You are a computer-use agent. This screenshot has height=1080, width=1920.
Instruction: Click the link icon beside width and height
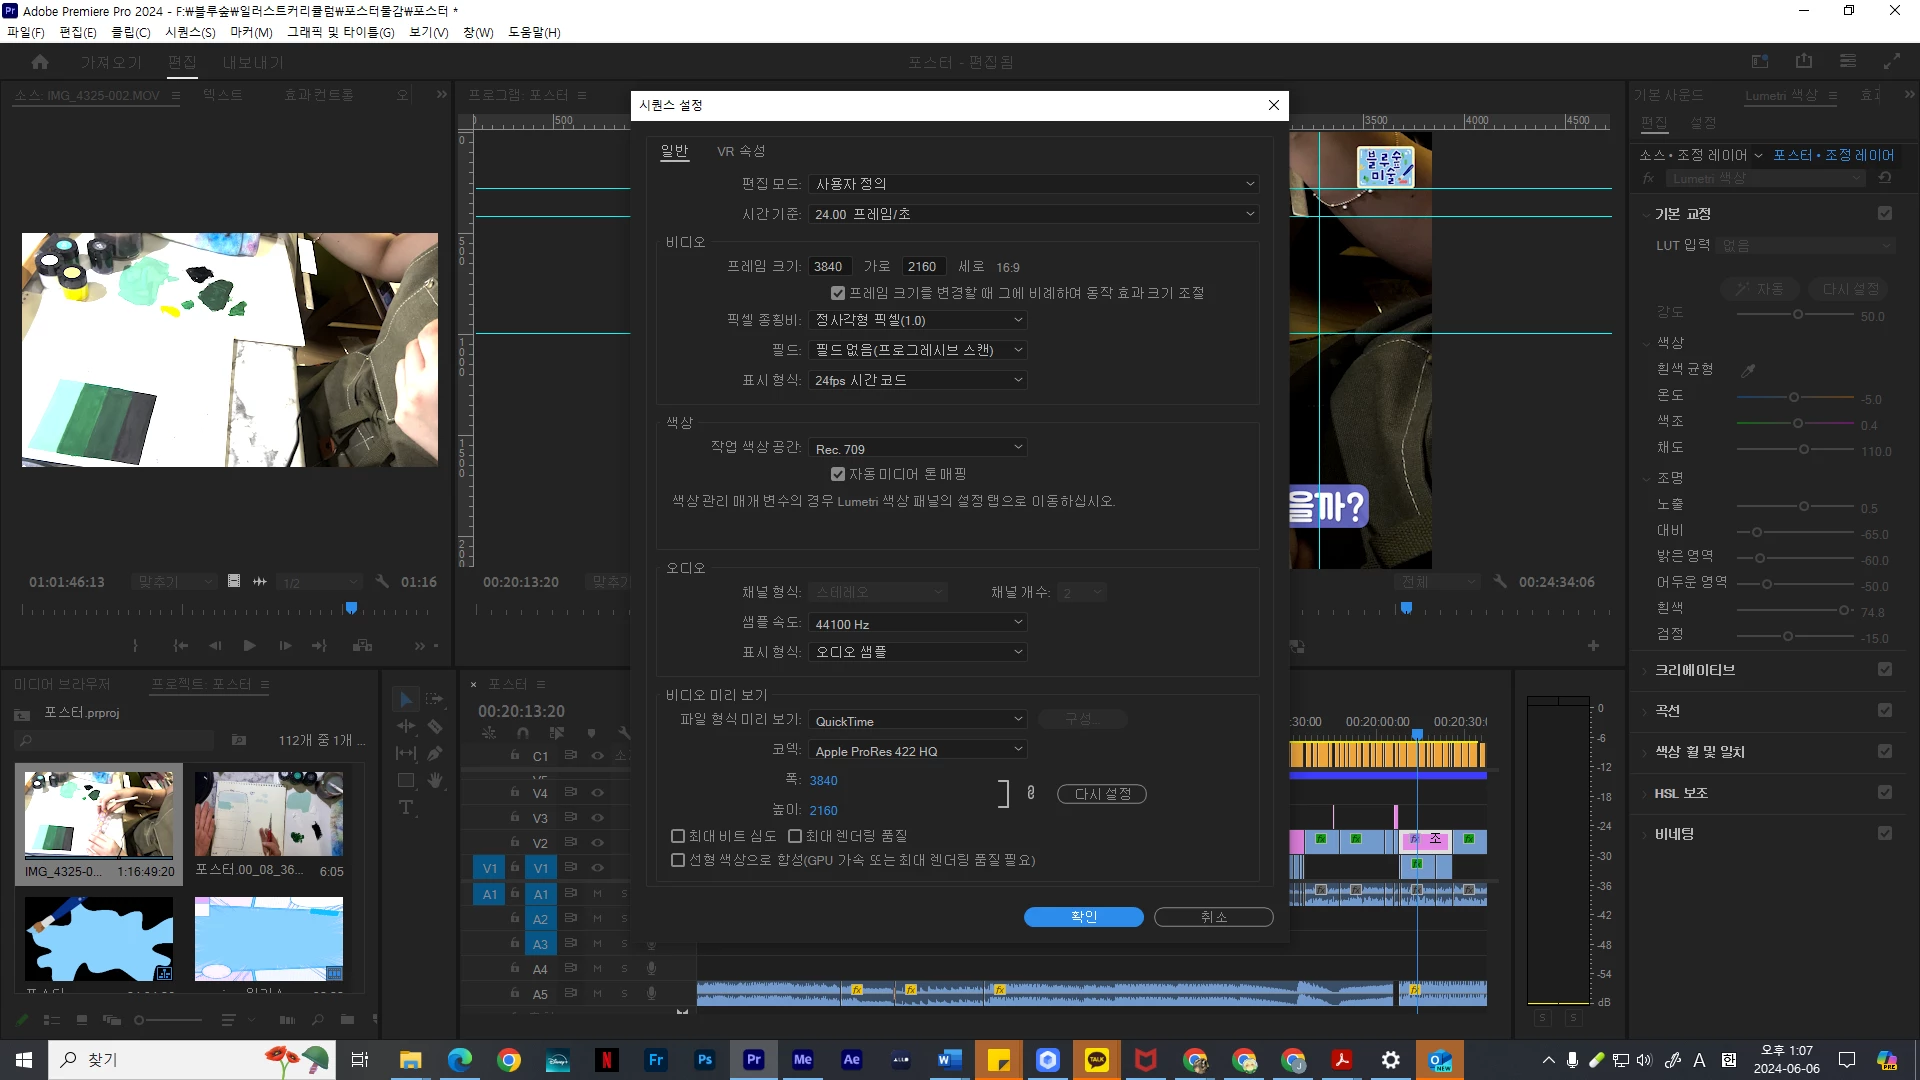[x=1031, y=793]
